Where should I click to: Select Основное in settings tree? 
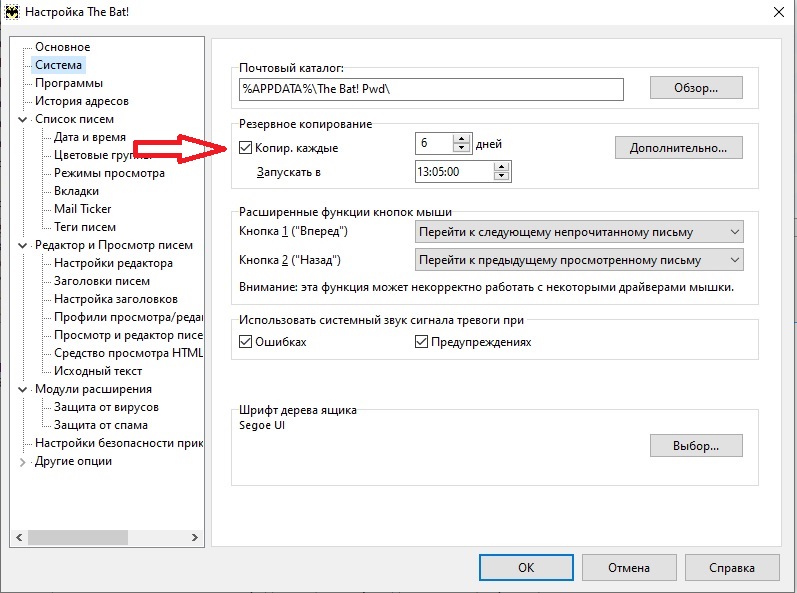63,47
